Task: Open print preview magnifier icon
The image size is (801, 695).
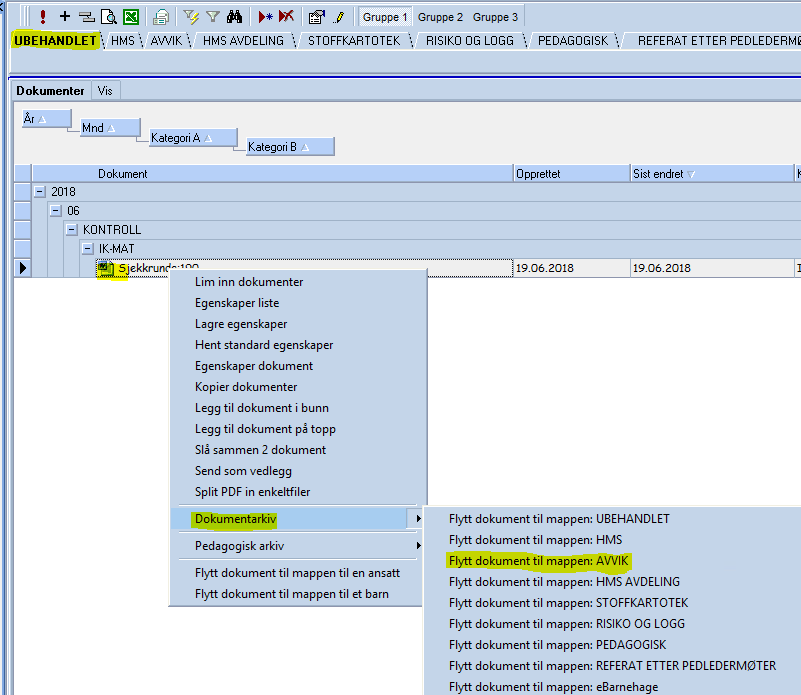Action: click(109, 17)
